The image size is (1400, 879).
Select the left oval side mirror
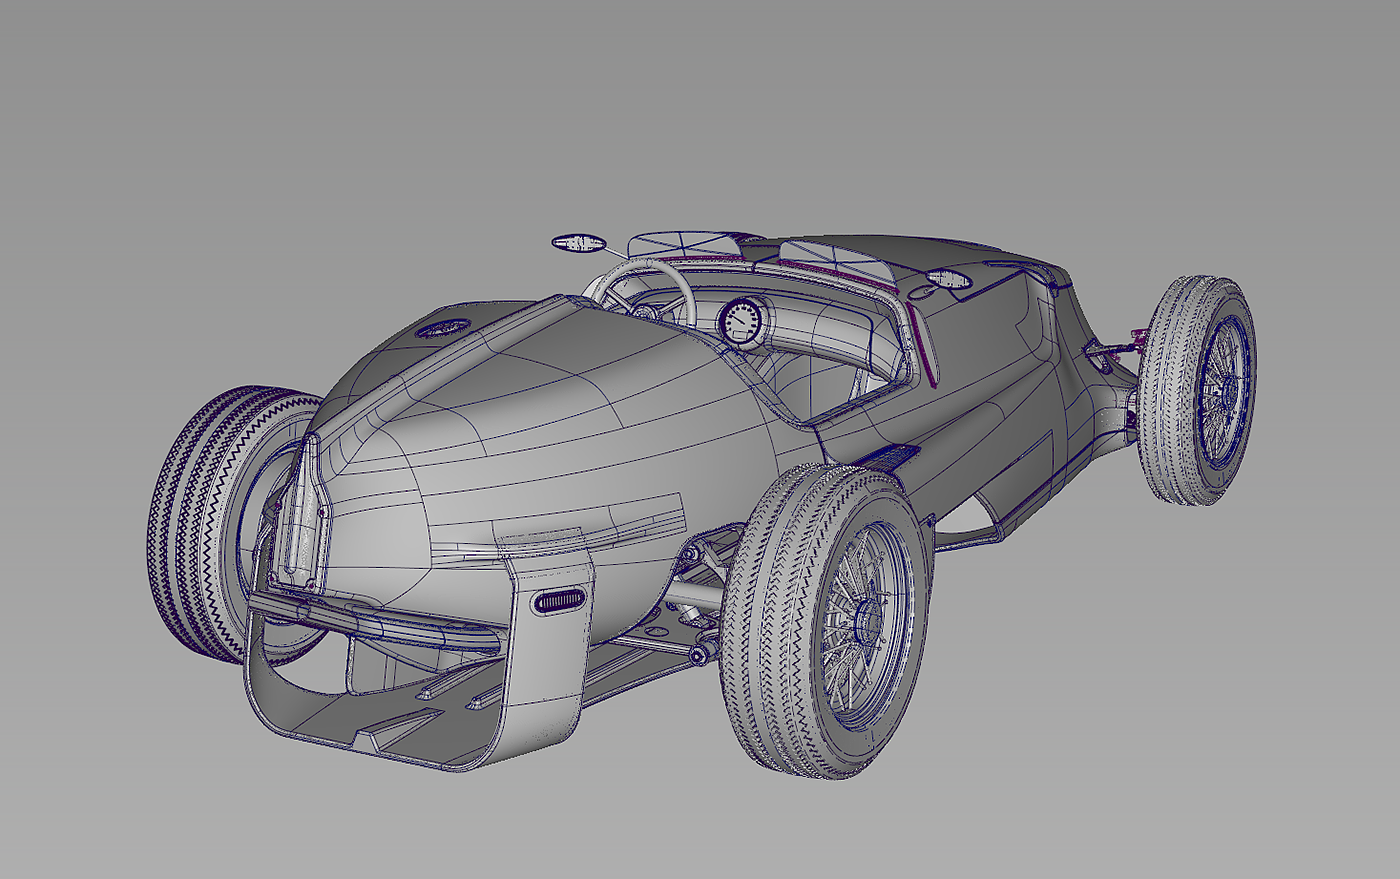pyautogui.click(x=578, y=243)
